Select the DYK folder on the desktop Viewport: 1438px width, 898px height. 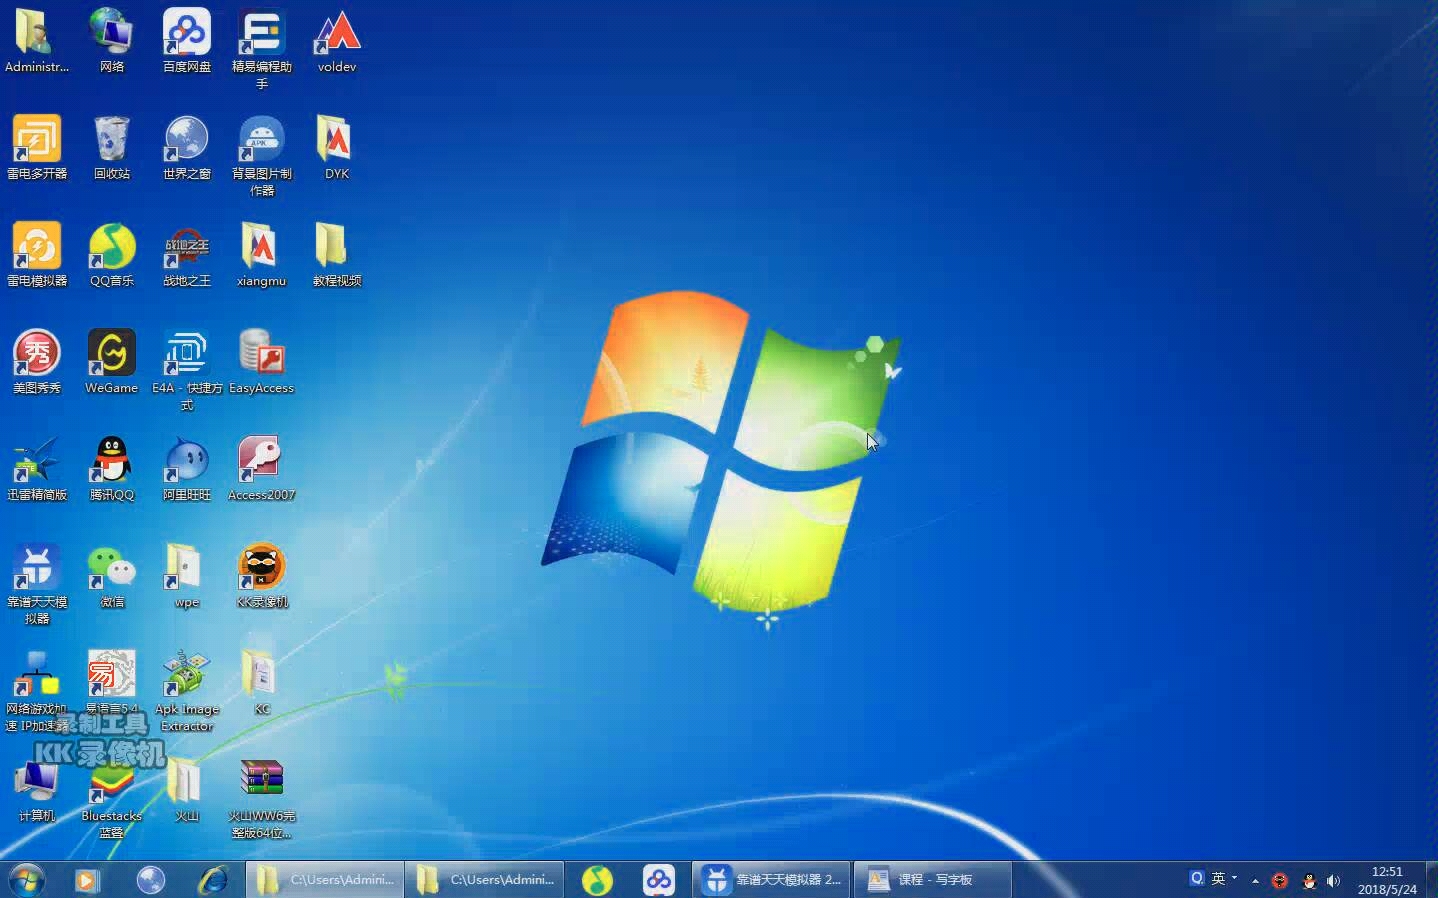pos(337,148)
